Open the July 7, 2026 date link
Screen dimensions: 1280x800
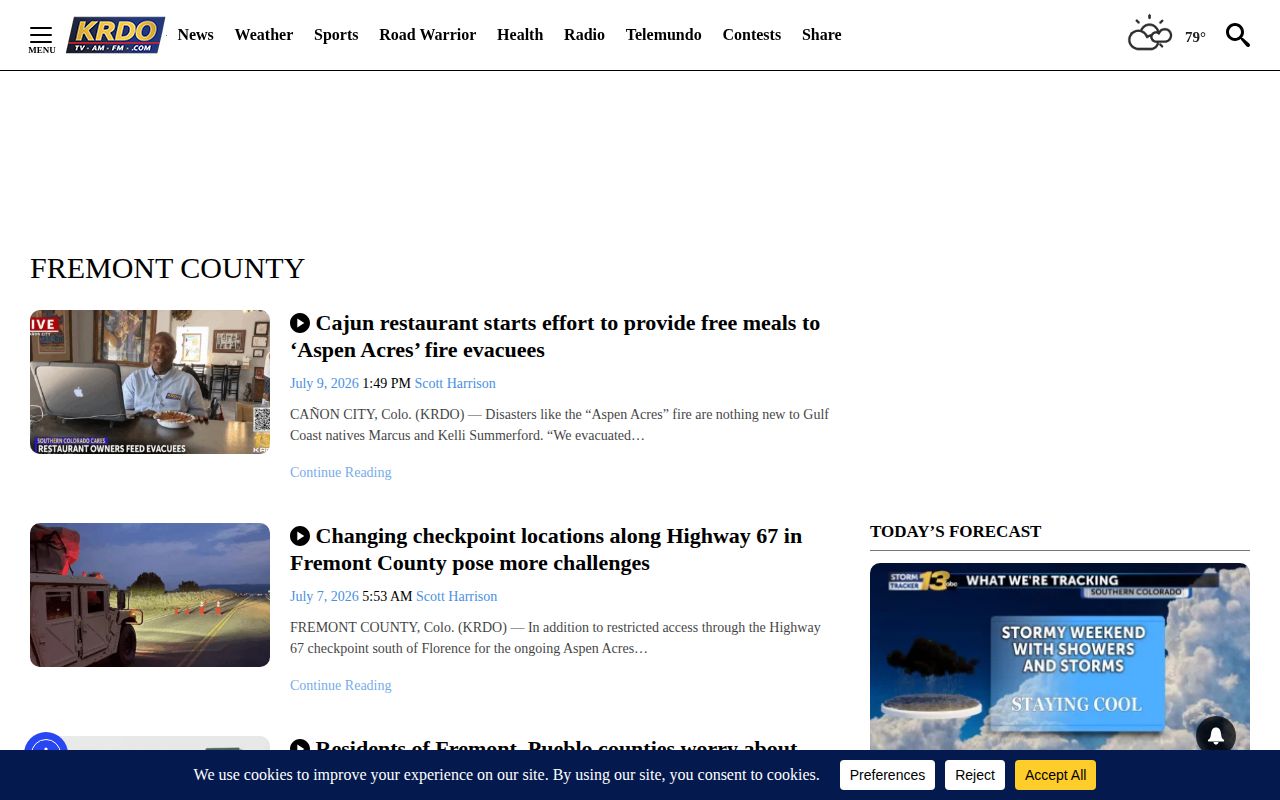tap(324, 596)
